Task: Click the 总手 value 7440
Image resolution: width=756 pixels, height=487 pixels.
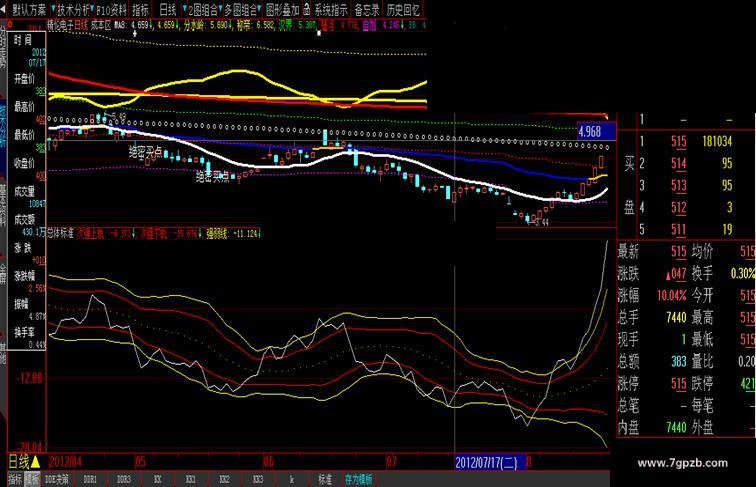Action: tap(676, 317)
